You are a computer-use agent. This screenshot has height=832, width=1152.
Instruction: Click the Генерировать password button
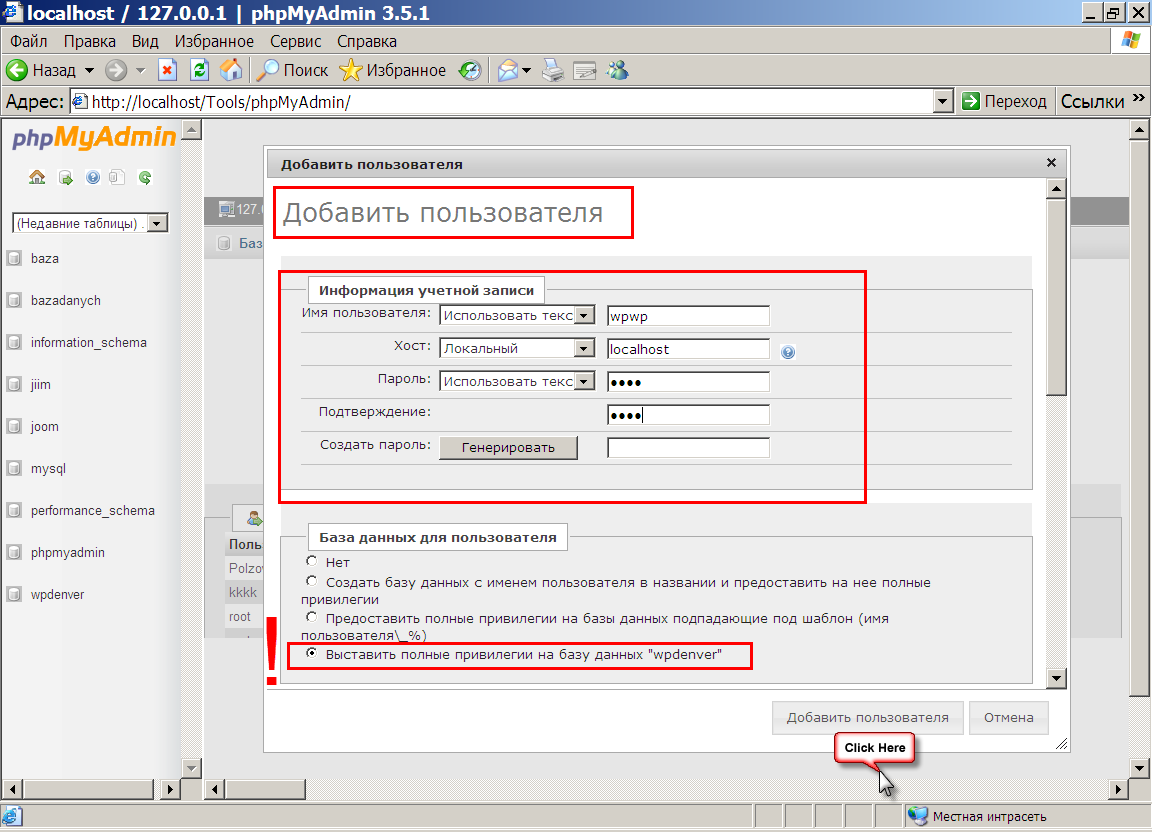pos(508,448)
